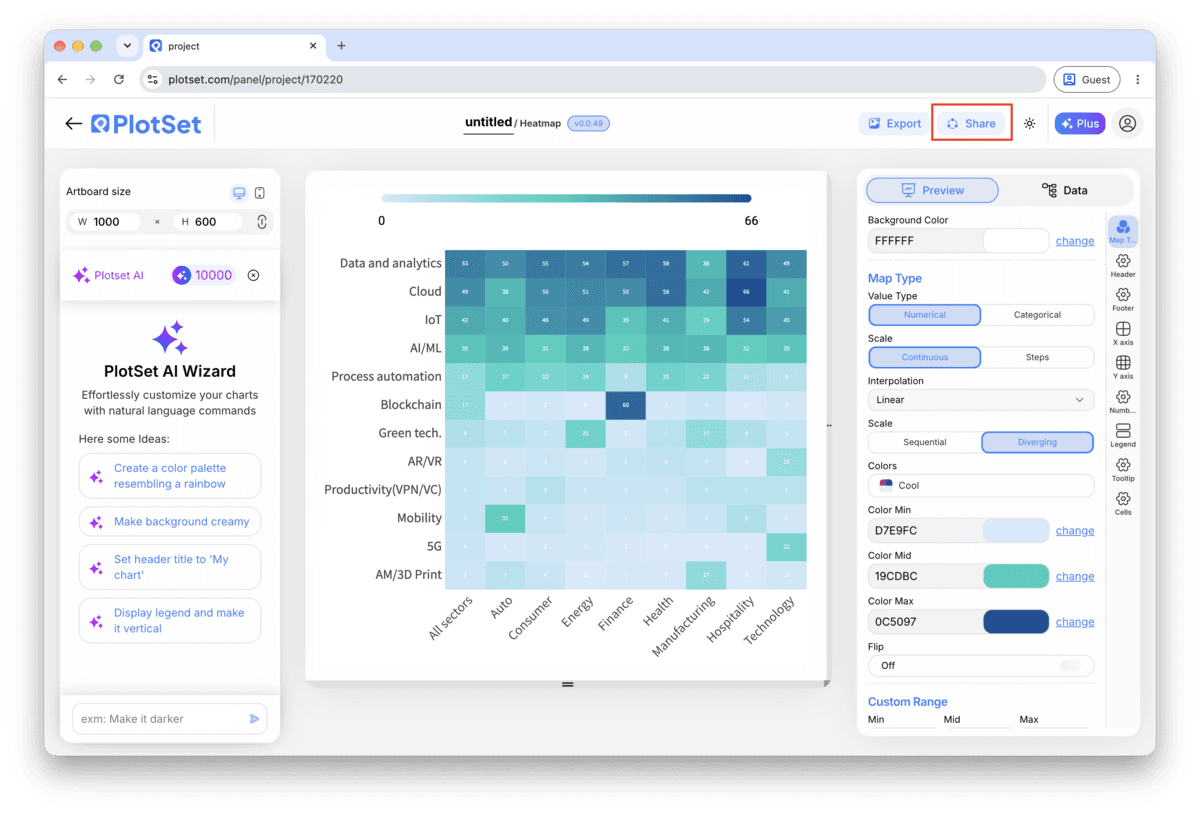Click 'Make background creamy' idea
This screenshot has width=1200, height=814.
[170, 522]
